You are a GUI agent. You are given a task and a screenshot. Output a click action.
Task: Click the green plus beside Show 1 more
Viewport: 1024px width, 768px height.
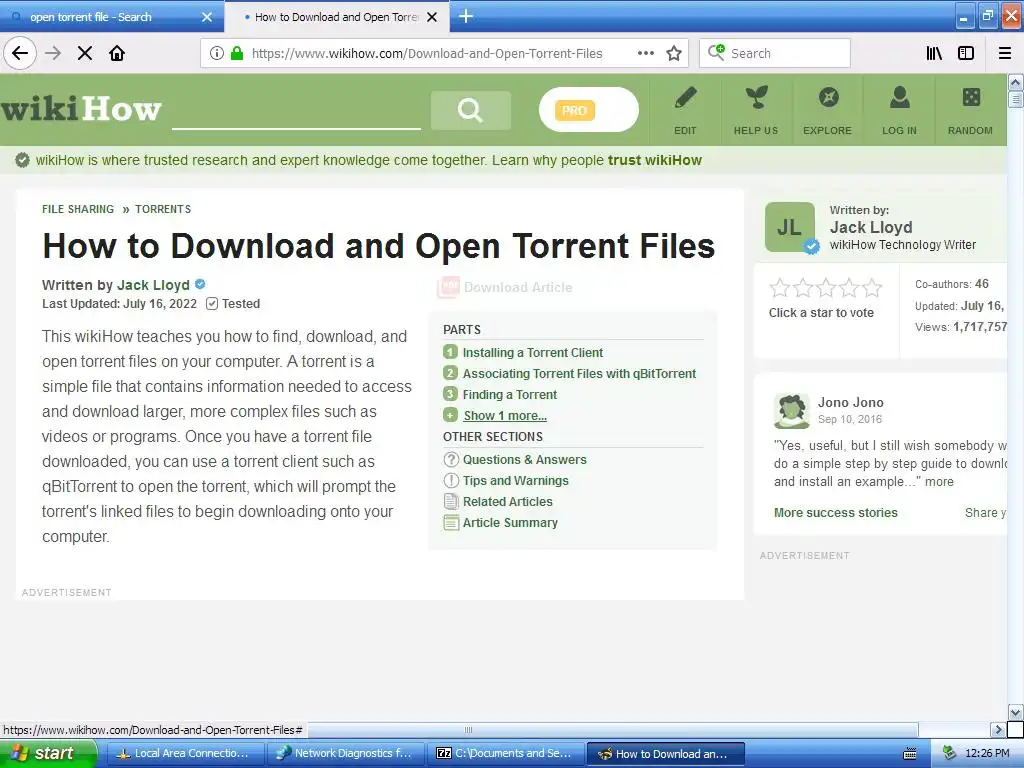[451, 415]
